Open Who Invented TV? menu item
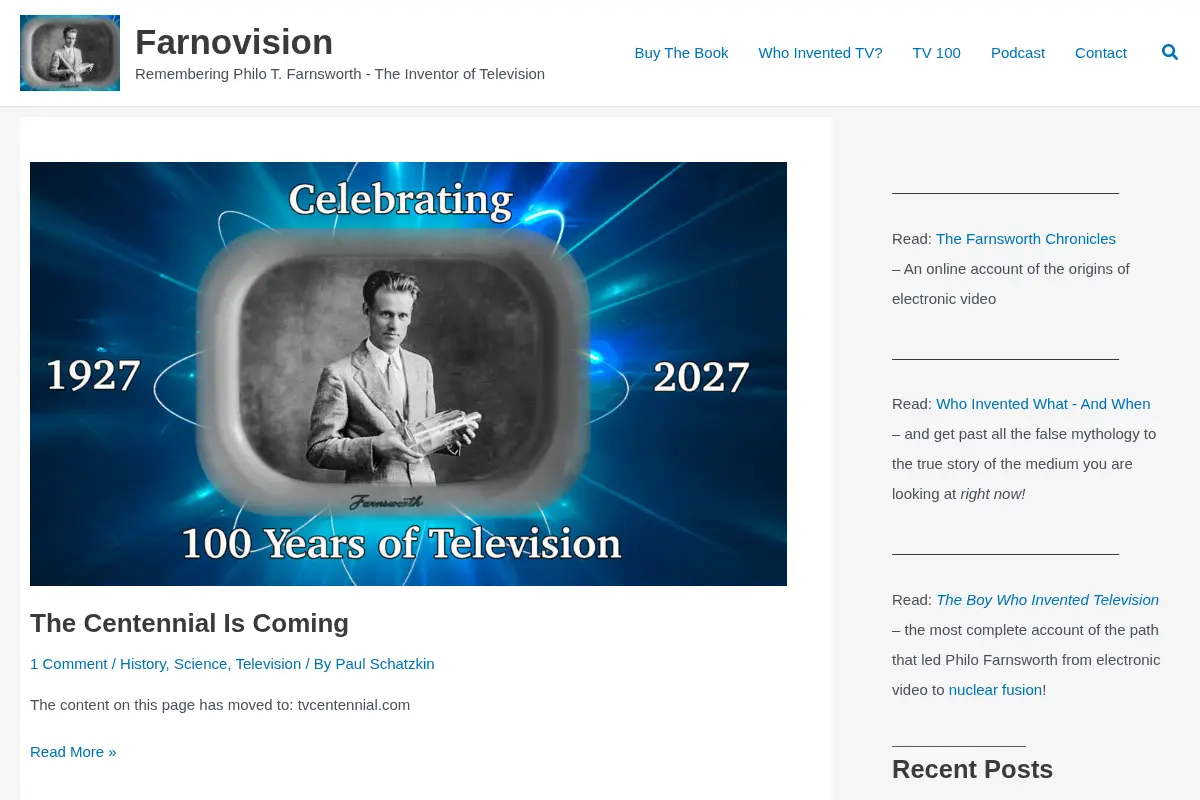Viewport: 1200px width, 800px height. click(x=820, y=53)
